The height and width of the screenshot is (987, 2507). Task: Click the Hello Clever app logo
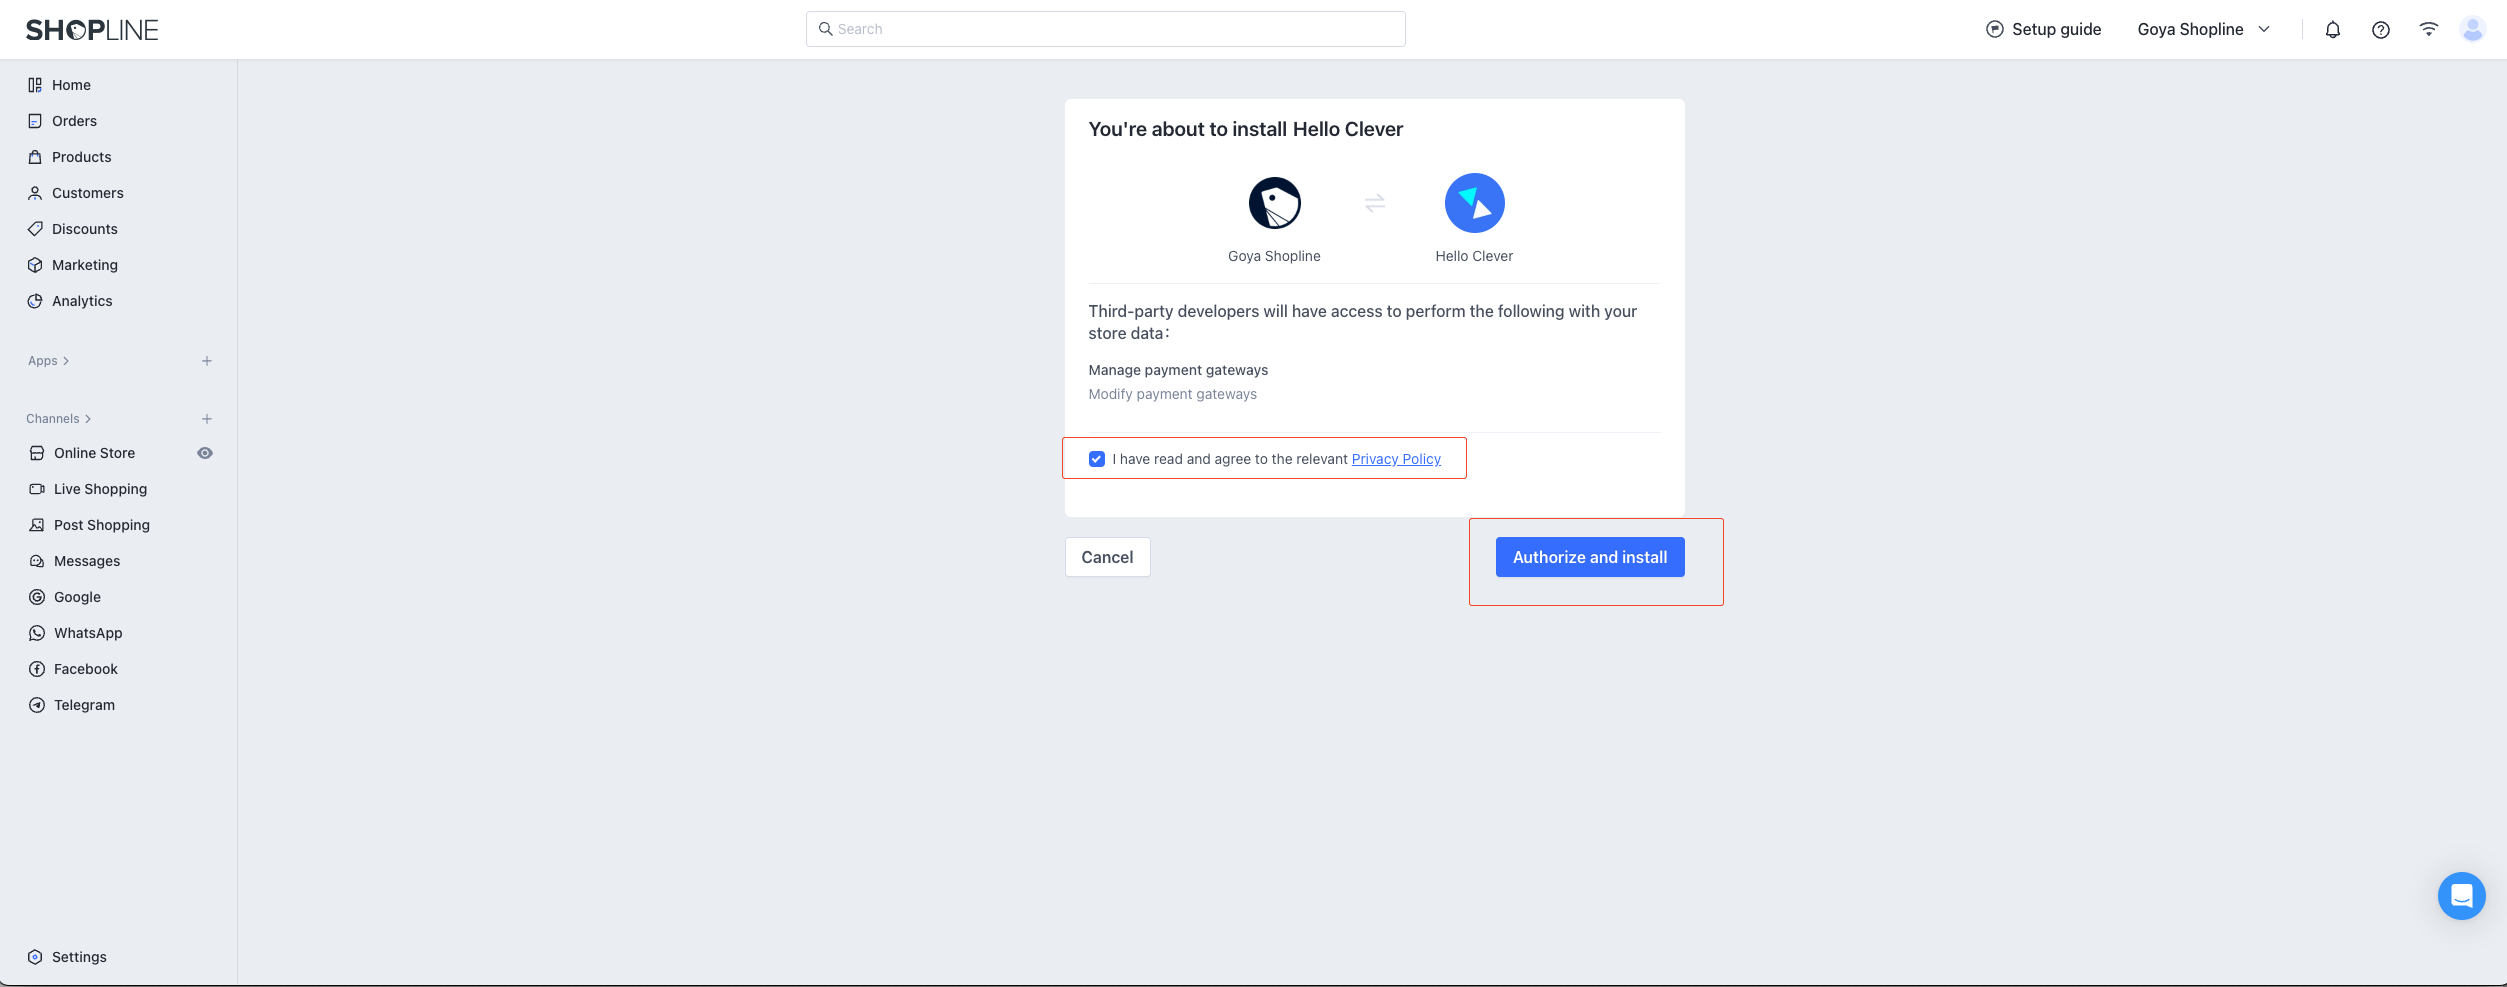pyautogui.click(x=1474, y=203)
